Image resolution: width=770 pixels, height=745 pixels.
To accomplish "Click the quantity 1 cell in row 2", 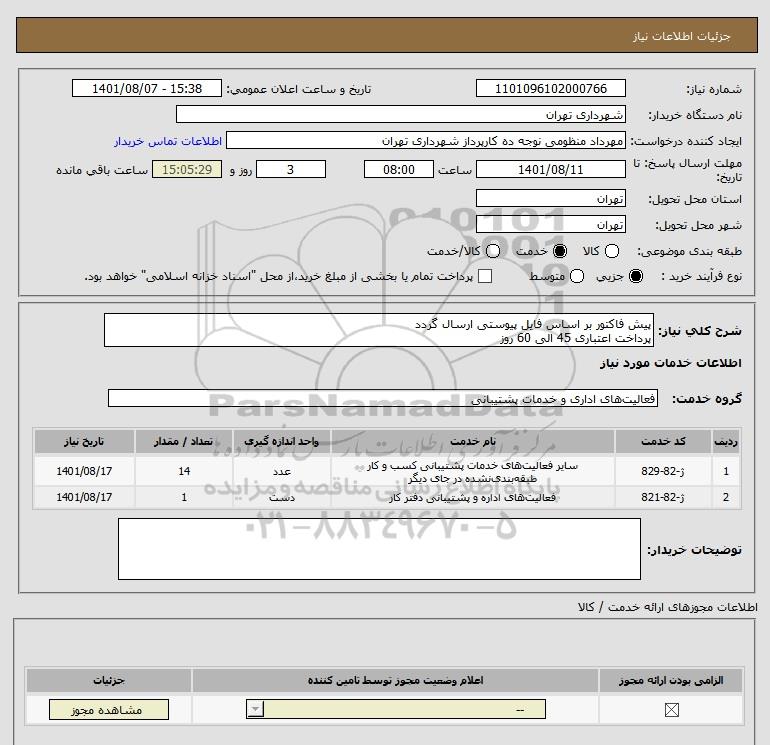I will [x=184, y=497].
